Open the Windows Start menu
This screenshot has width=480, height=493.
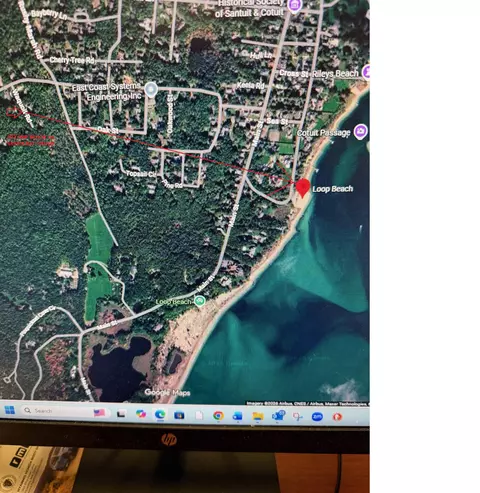[x=10, y=410]
